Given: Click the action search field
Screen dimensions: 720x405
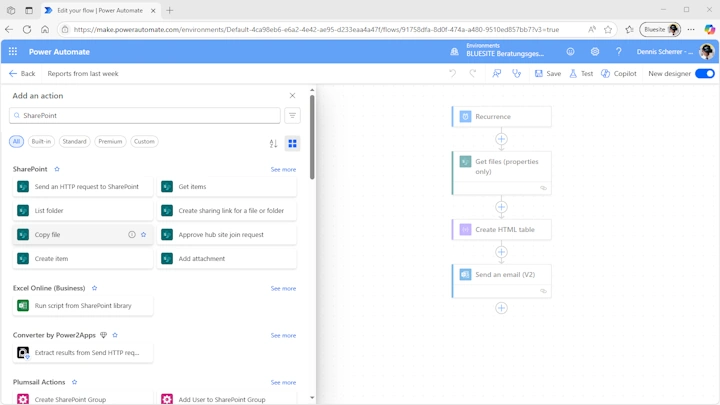Looking at the screenshot, I should [x=145, y=115].
